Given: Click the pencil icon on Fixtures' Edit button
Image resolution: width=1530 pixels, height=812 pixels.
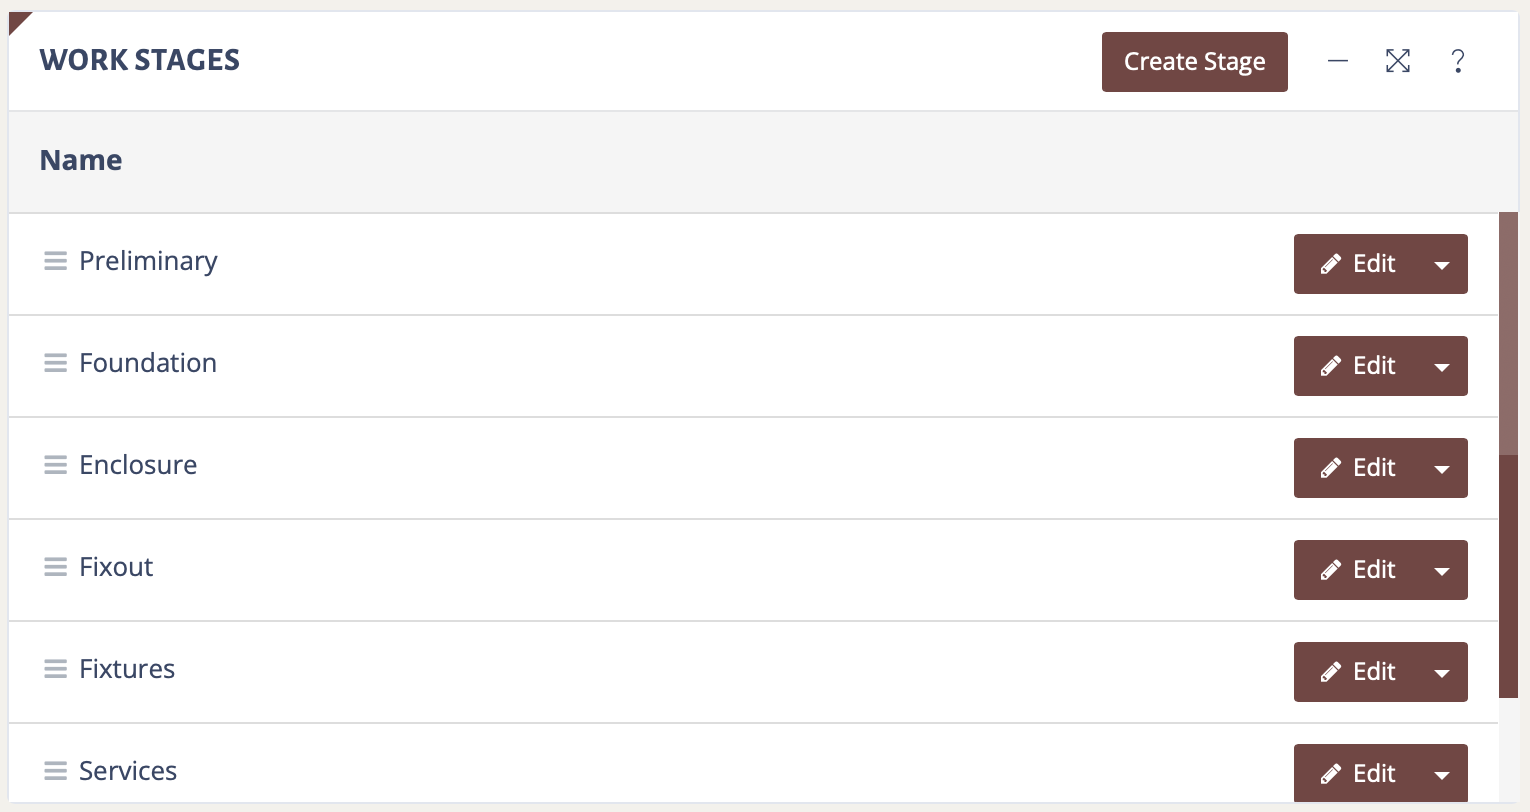Looking at the screenshot, I should (x=1331, y=671).
